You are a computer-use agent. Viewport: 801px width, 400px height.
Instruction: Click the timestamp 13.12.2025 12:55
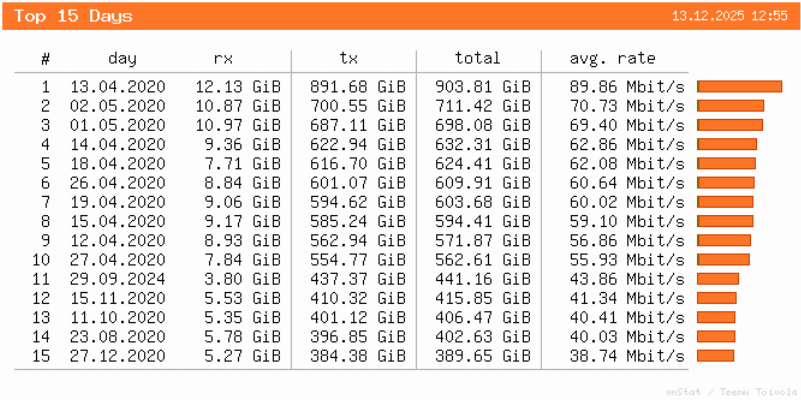pos(730,17)
